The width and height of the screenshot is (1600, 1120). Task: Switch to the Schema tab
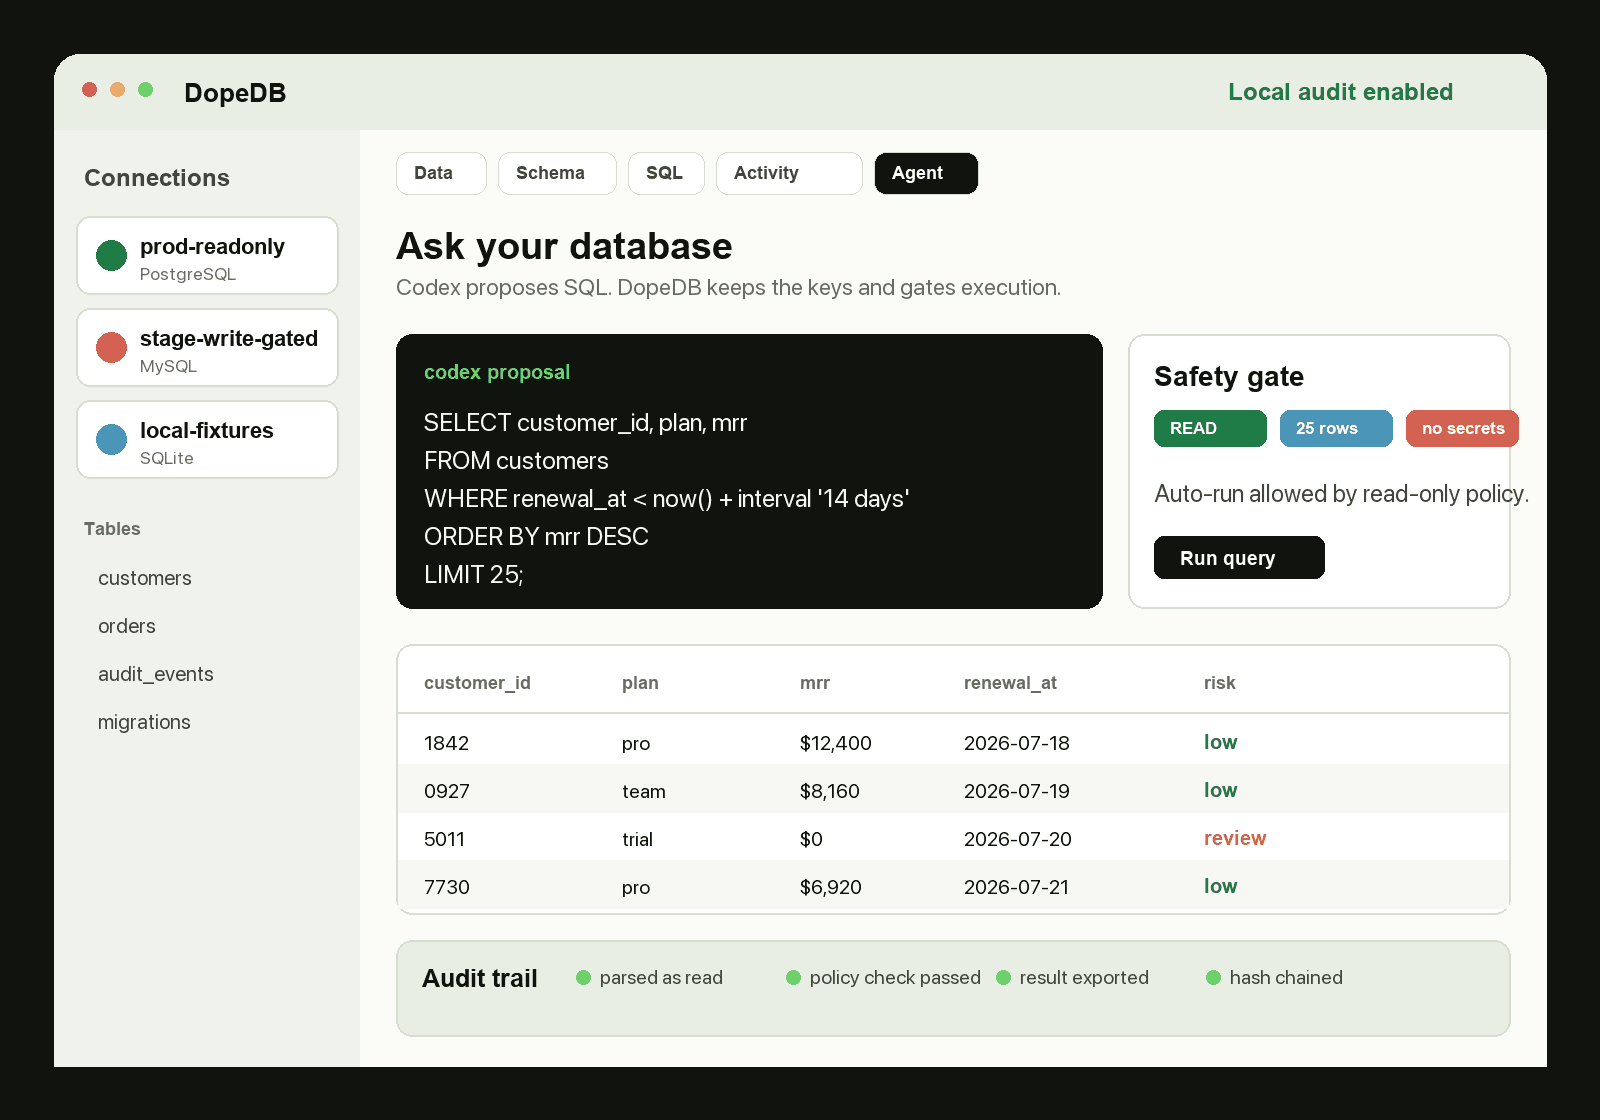(x=557, y=173)
